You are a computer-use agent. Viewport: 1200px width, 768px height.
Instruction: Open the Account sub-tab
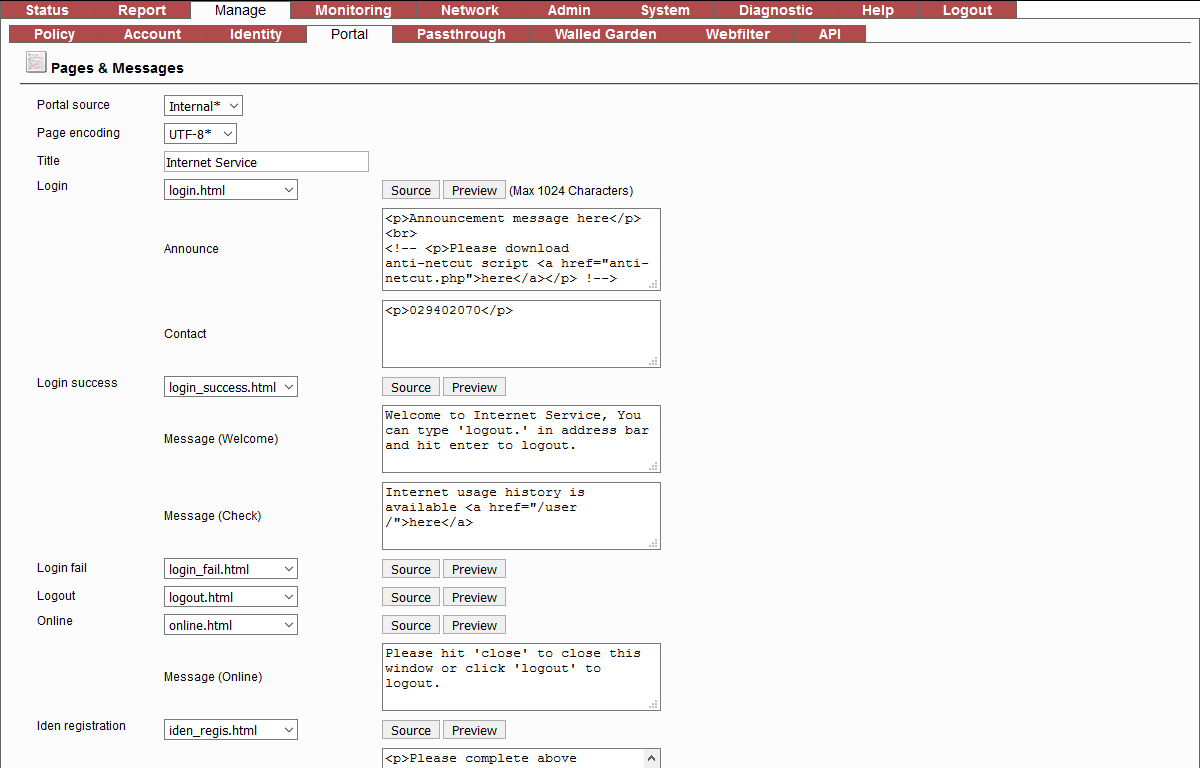[x=152, y=34]
